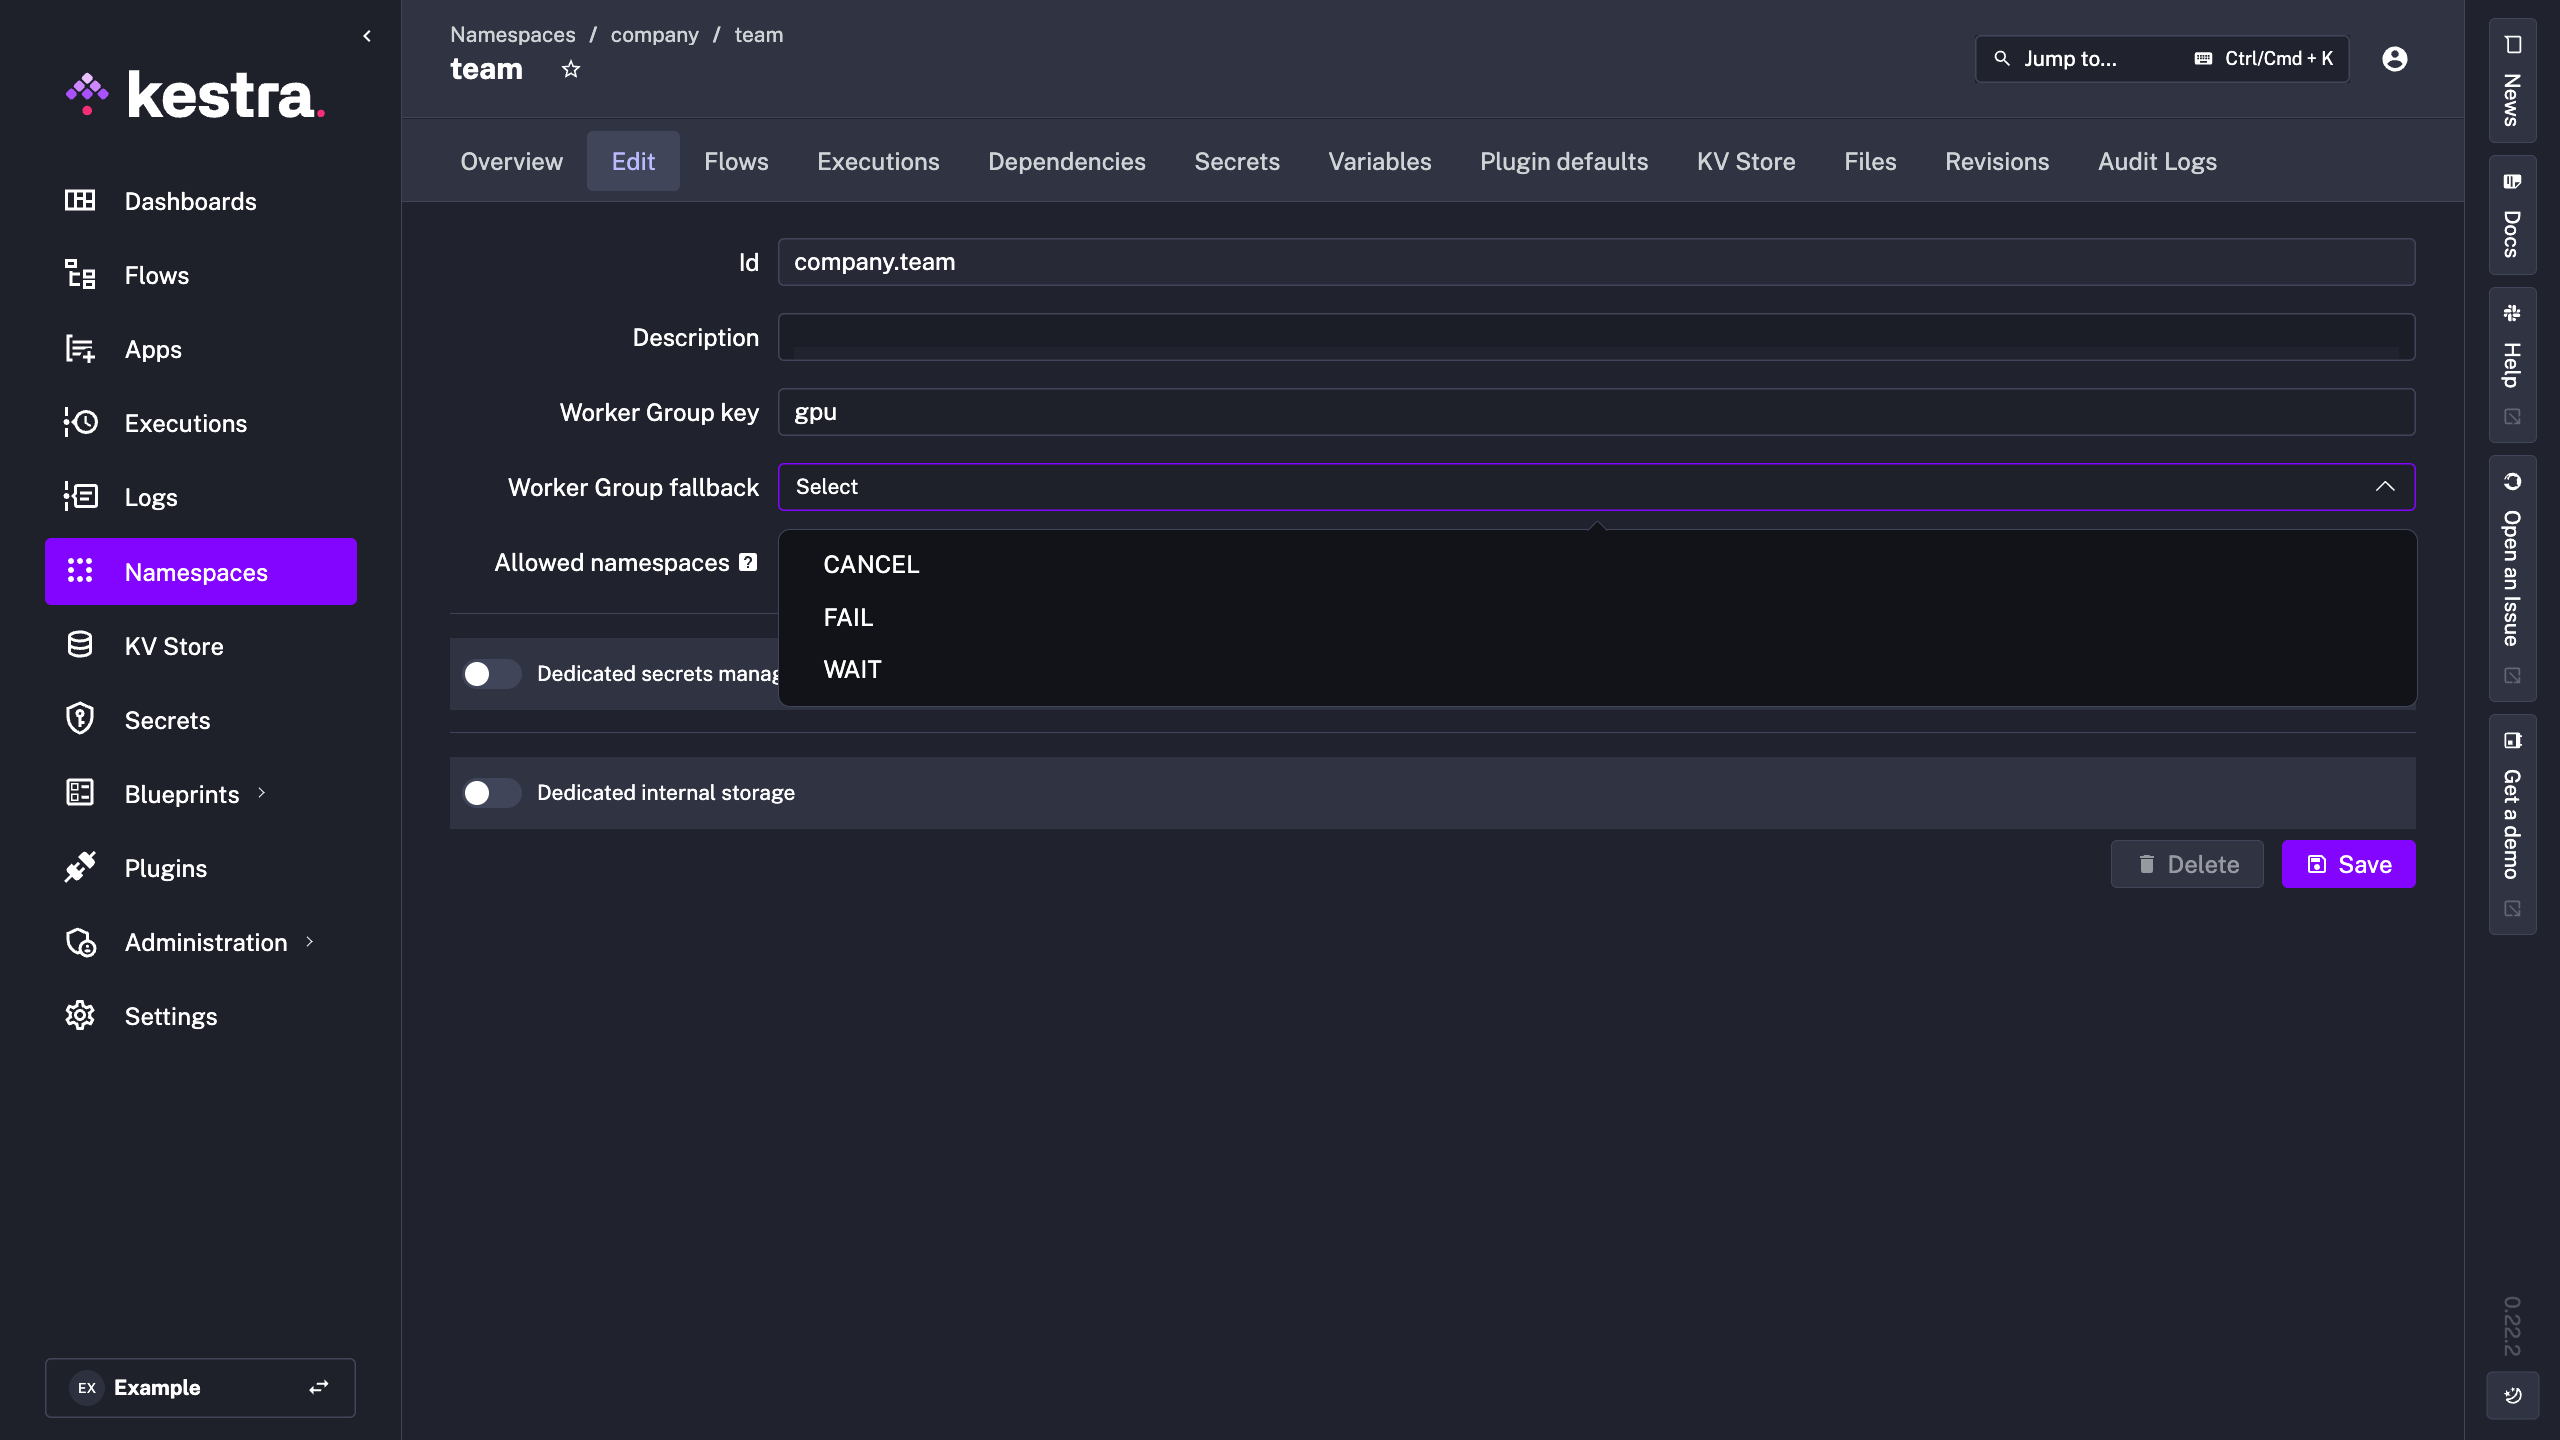Enable Dedicated internal storage

[491, 792]
